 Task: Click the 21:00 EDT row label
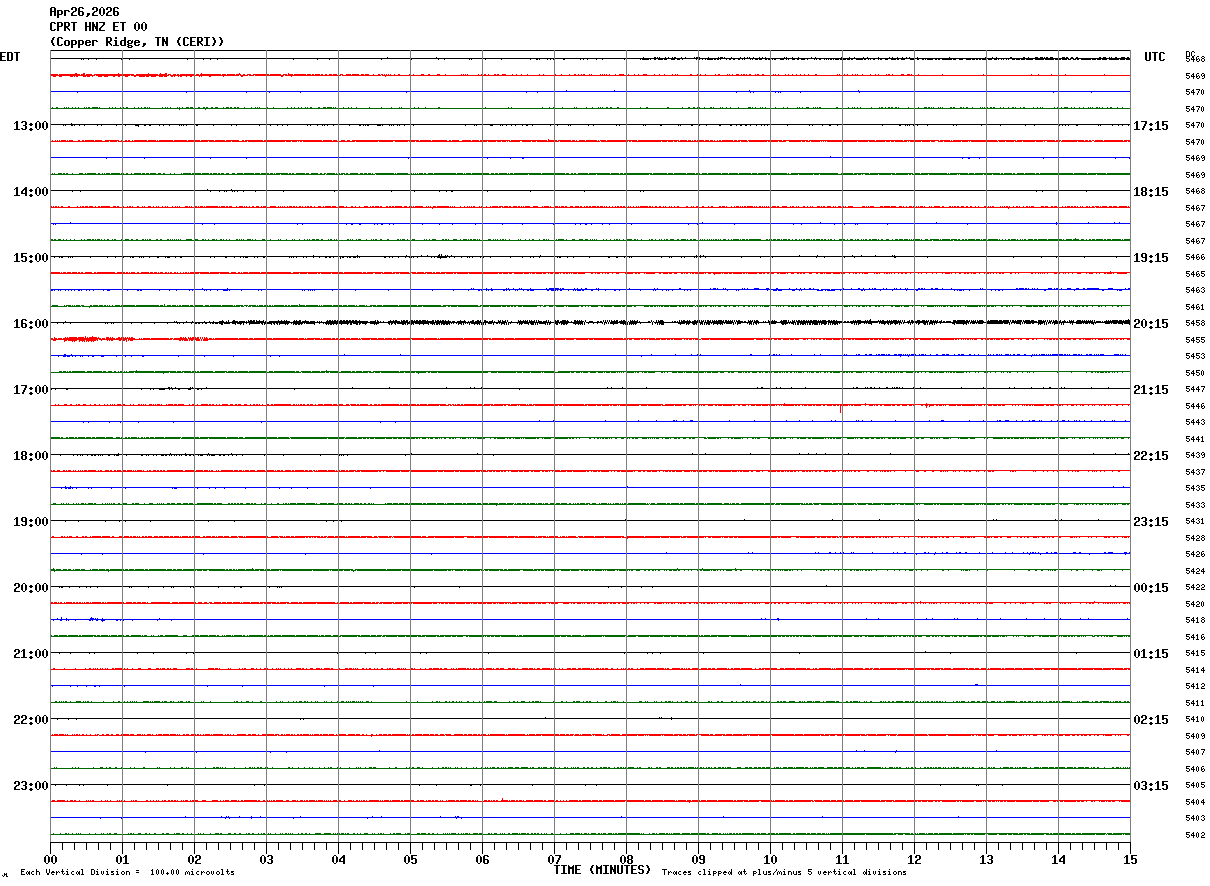(30, 653)
